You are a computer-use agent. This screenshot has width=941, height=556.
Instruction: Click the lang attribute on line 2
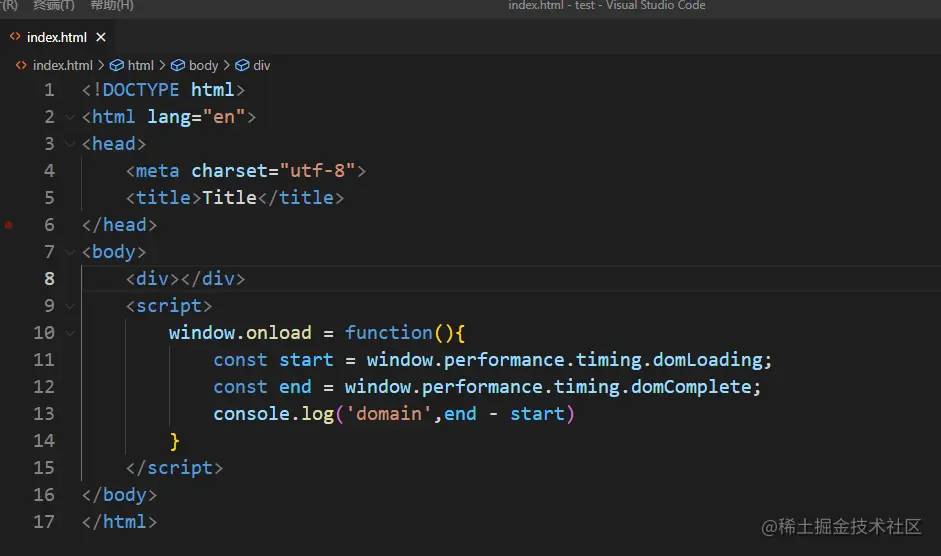pos(169,117)
